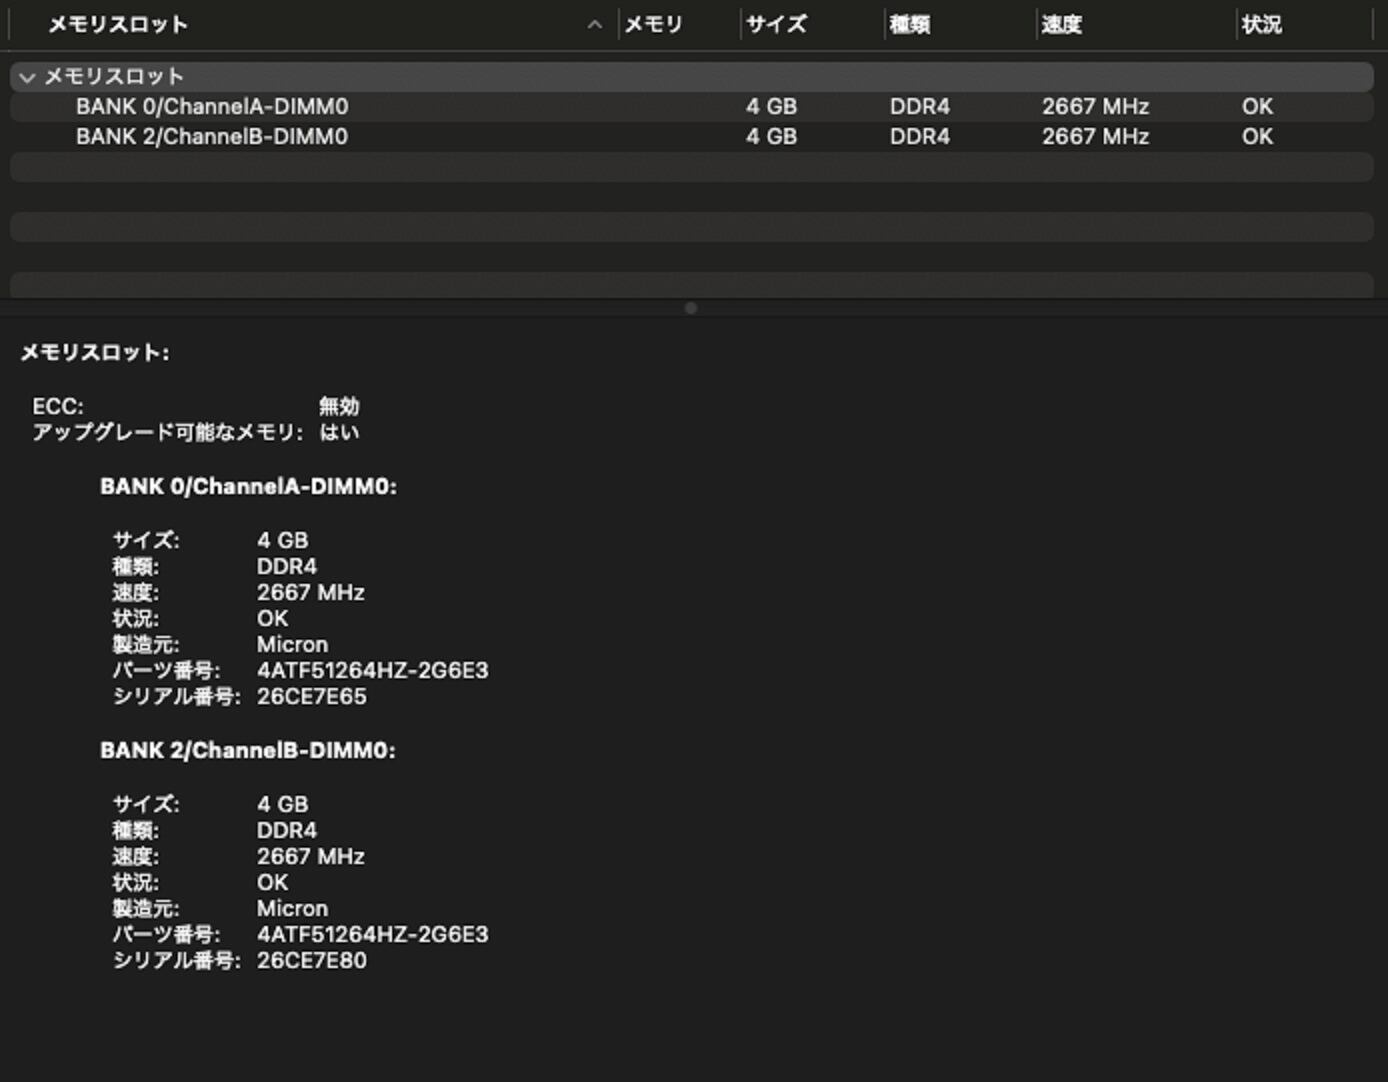Click part number under BANK 2 details
Viewport: 1388px width, 1082px height.
pyautogui.click(x=373, y=935)
